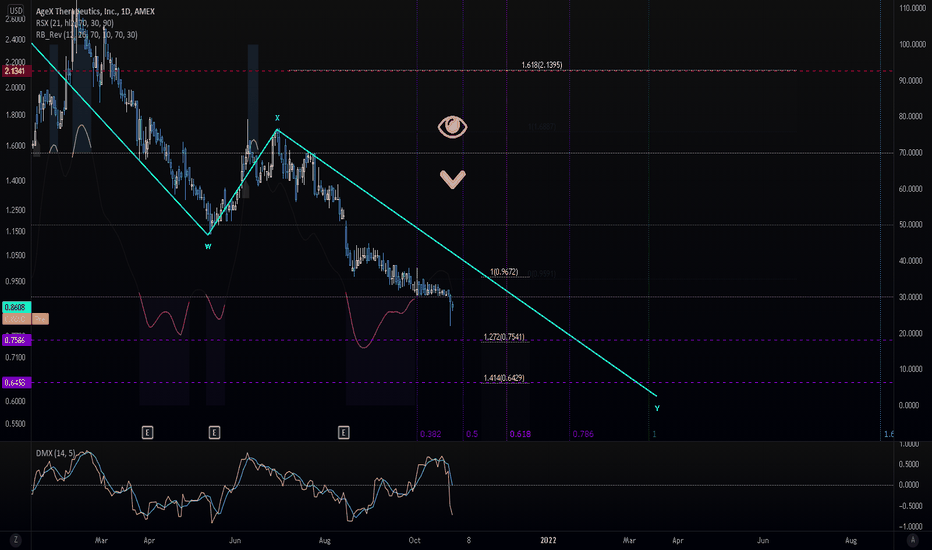
Task: Click the 0.5 Fib time zone label
Action: (x=471, y=434)
